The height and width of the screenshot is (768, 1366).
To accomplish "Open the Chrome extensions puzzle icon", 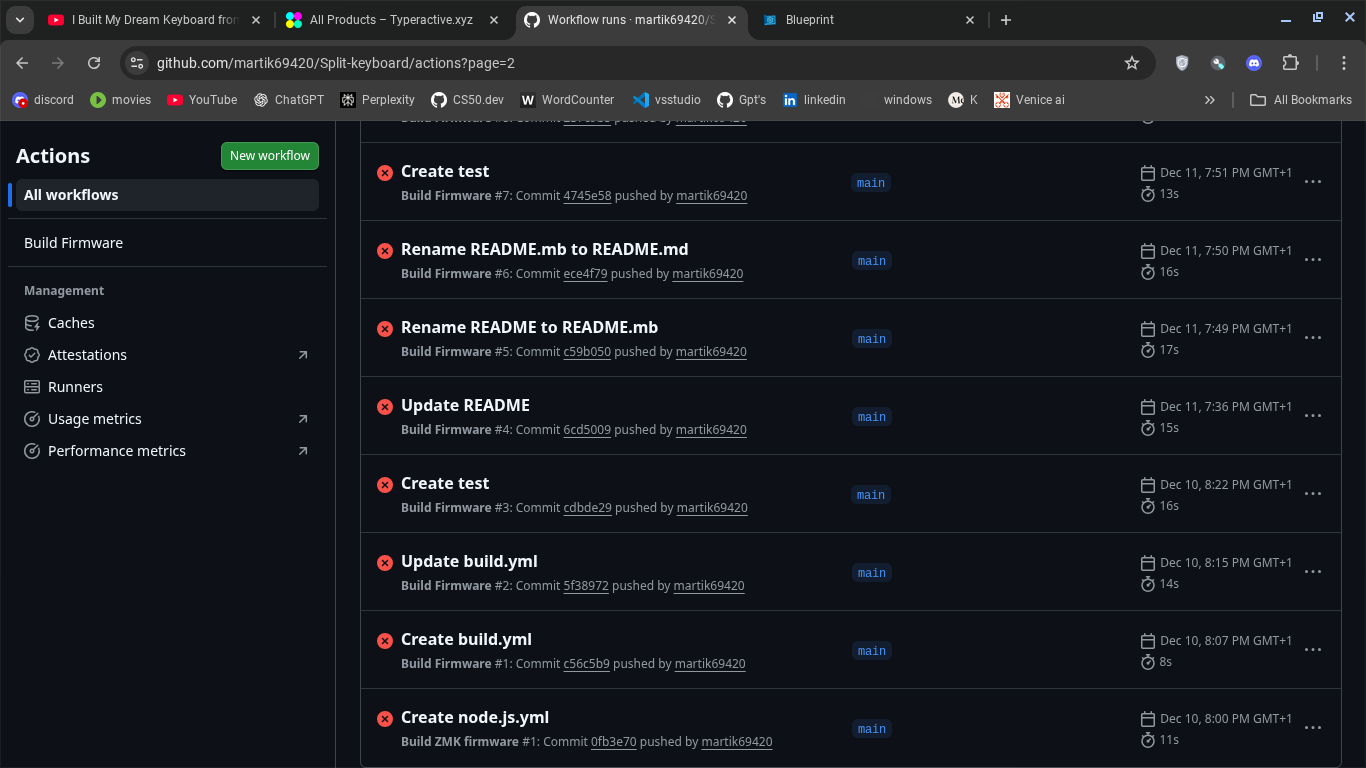I will [1290, 63].
